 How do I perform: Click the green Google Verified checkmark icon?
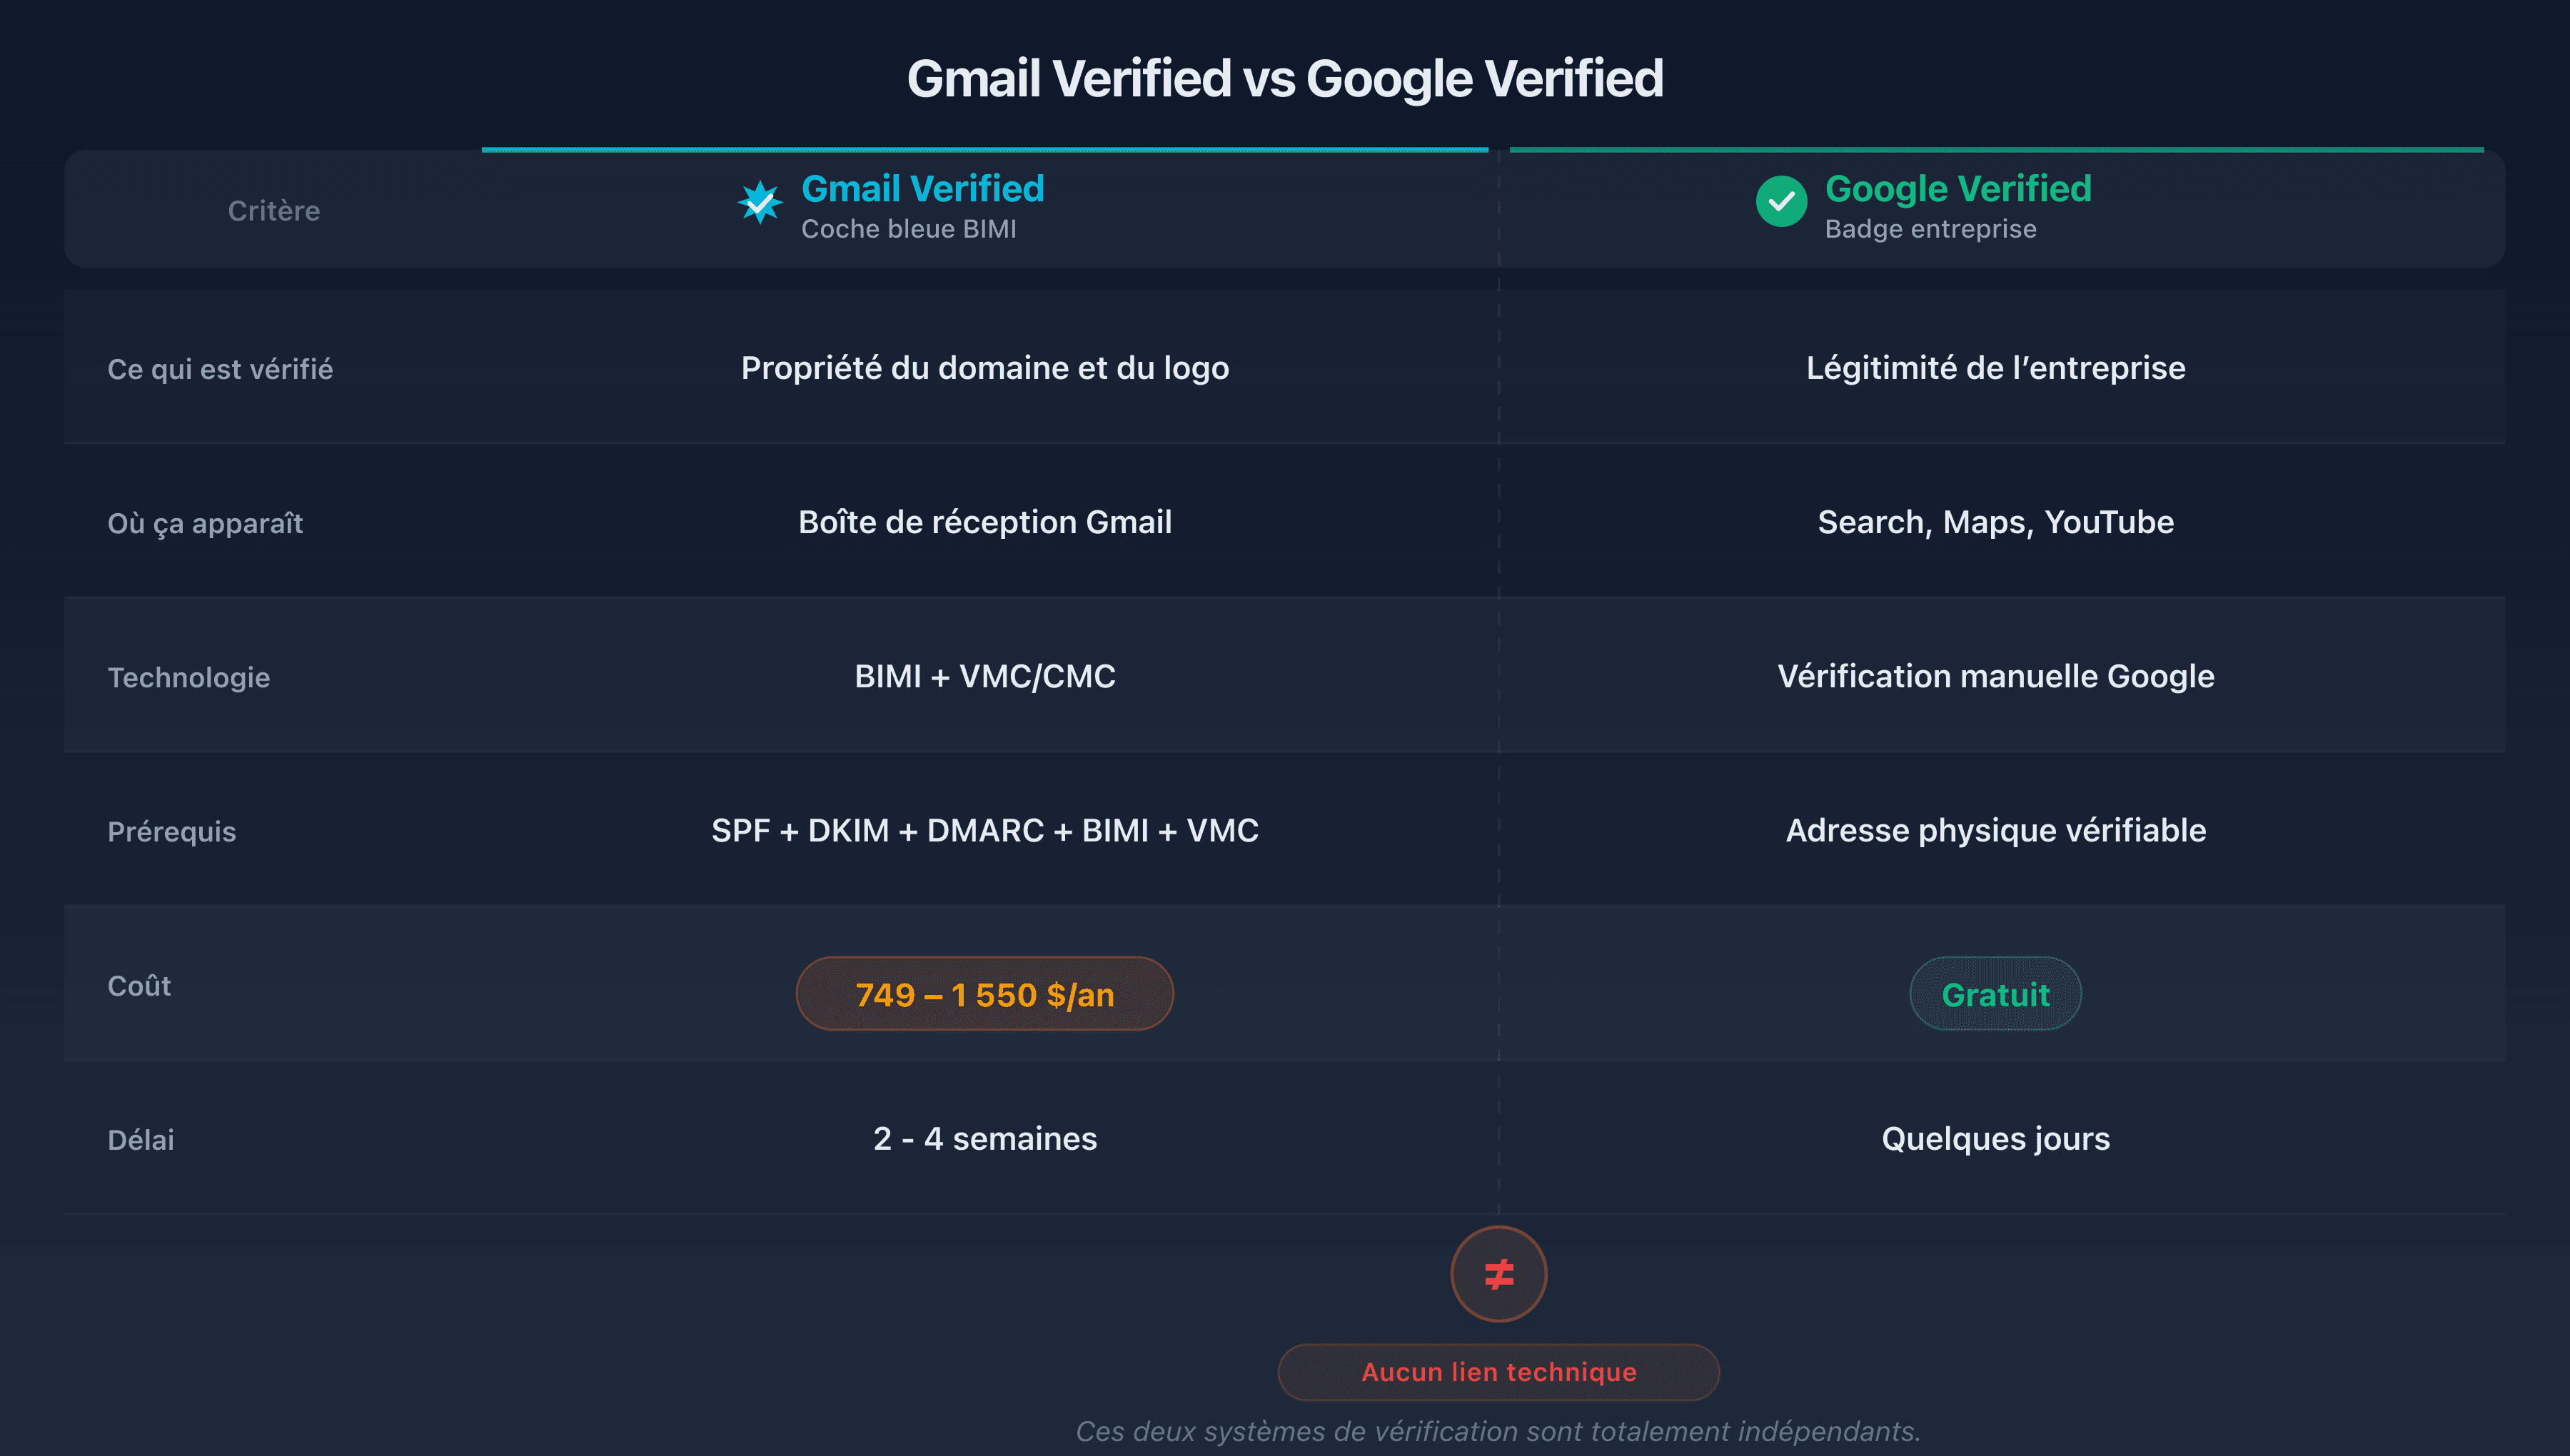point(1782,202)
